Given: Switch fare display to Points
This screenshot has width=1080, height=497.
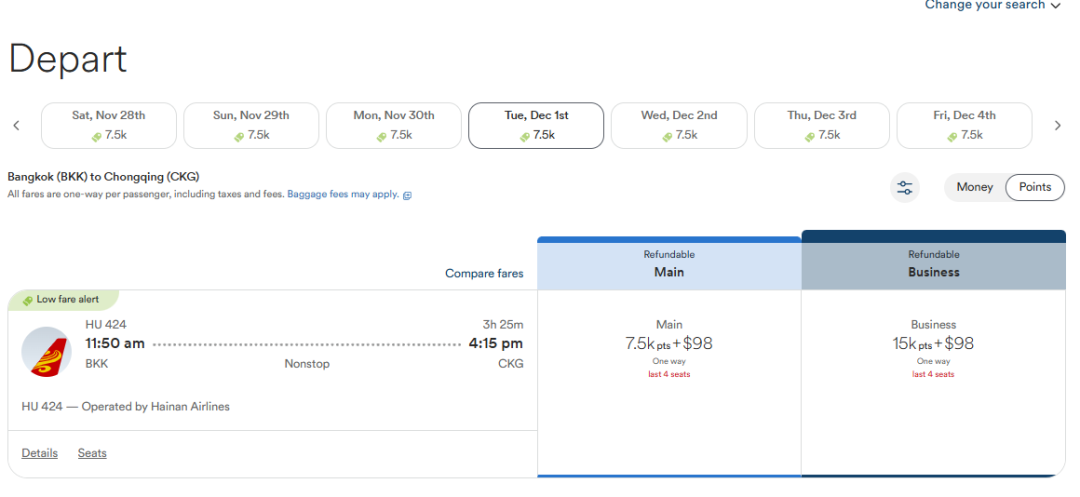Looking at the screenshot, I should [1035, 187].
